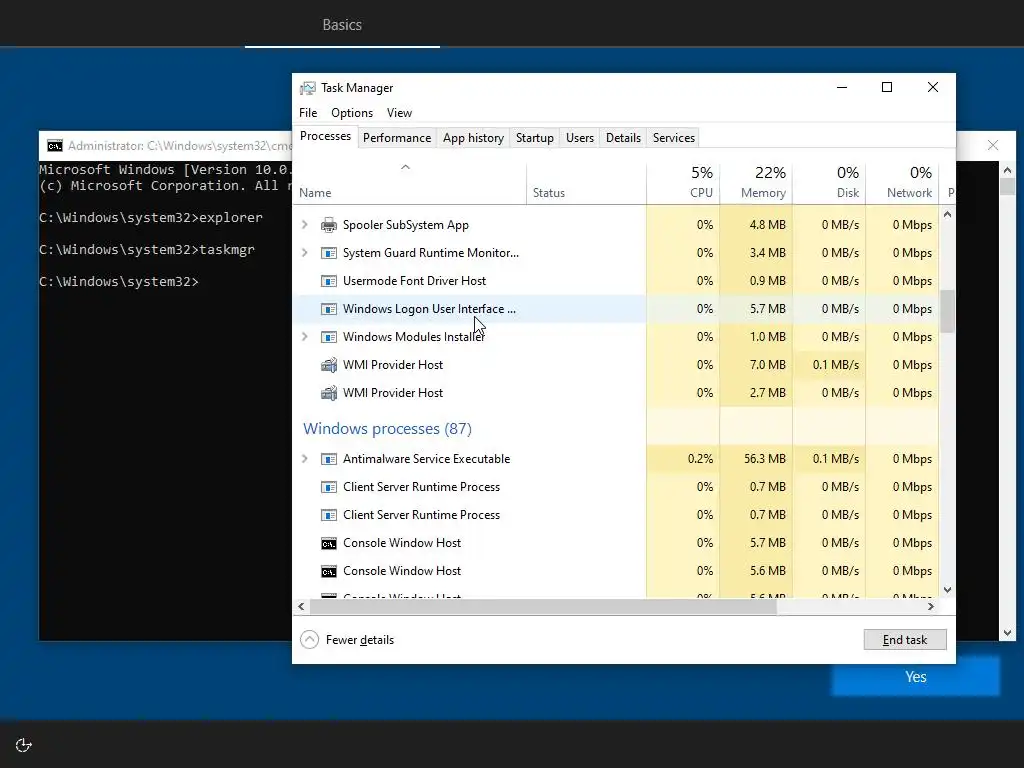Screen dimensions: 1024x768
Task: Click icon of Client Server Runtime Process above Console Window Host
Action: (x=328, y=515)
